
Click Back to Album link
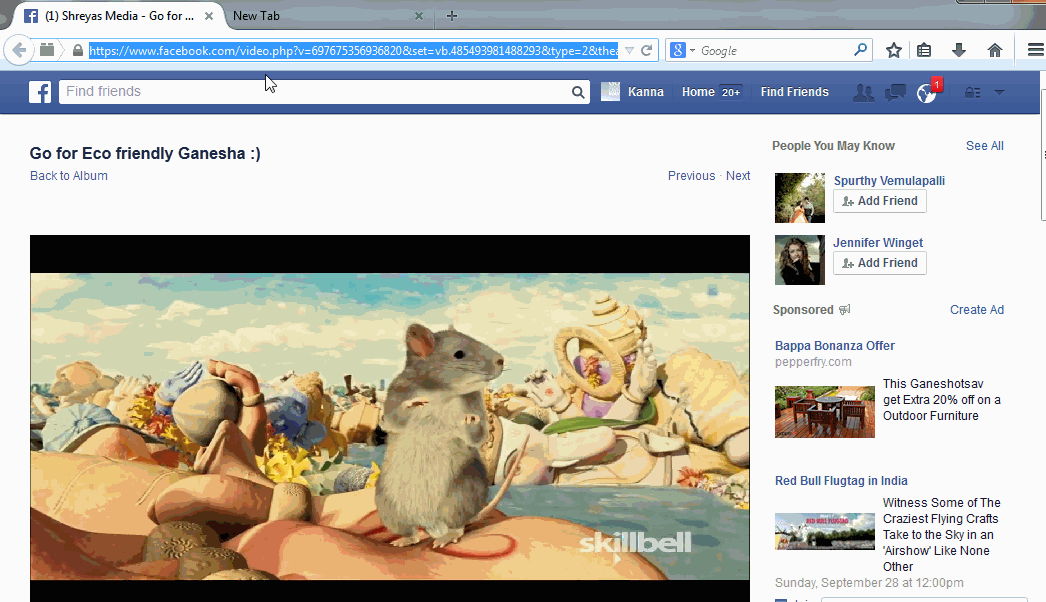point(69,176)
